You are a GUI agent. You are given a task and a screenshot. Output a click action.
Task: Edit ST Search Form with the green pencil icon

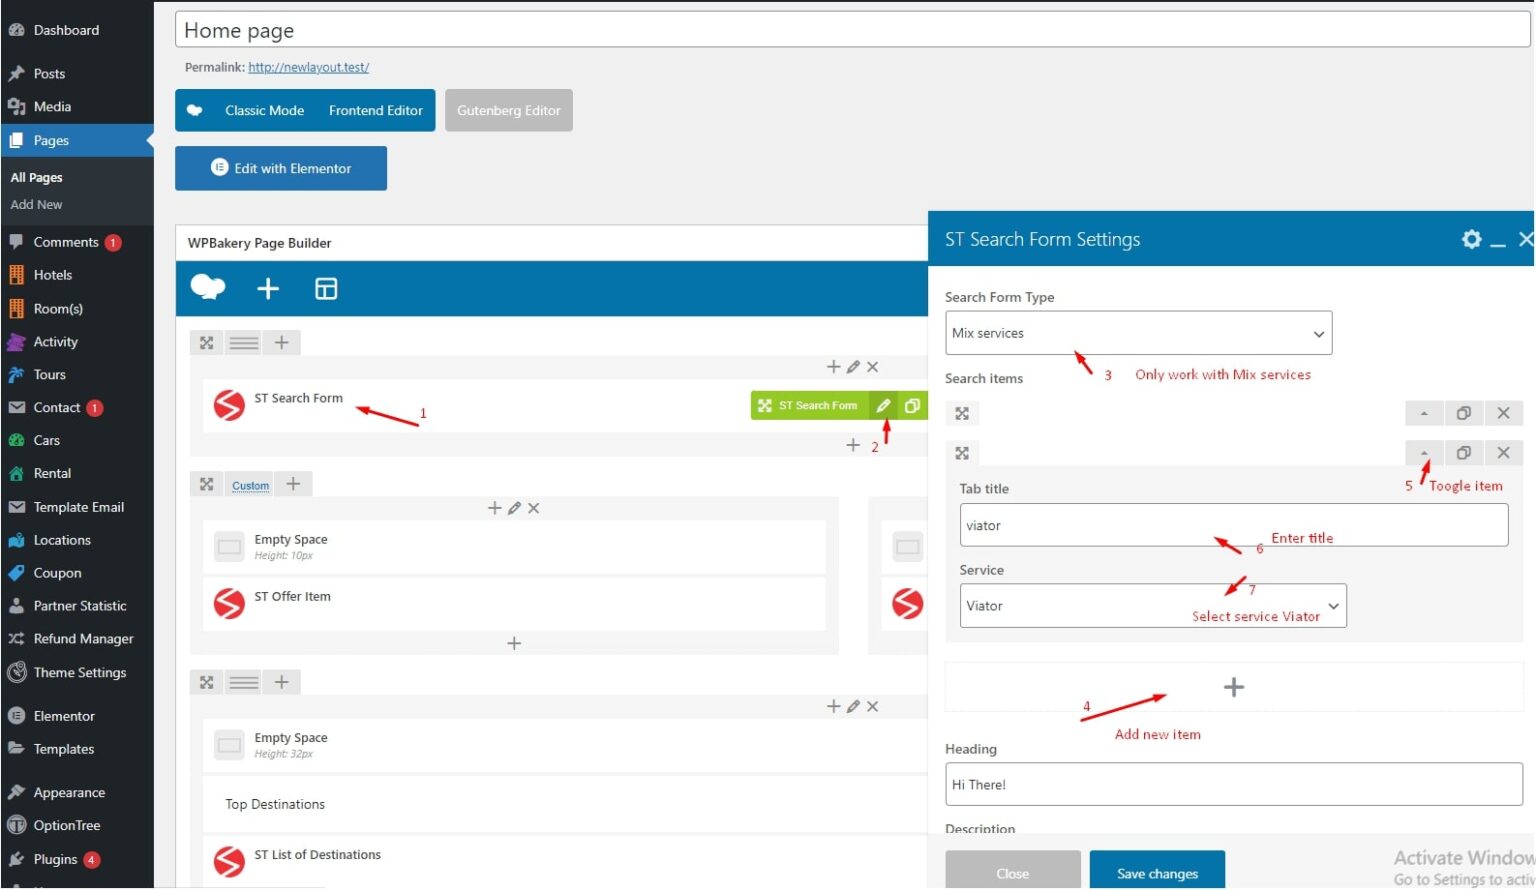[883, 405]
